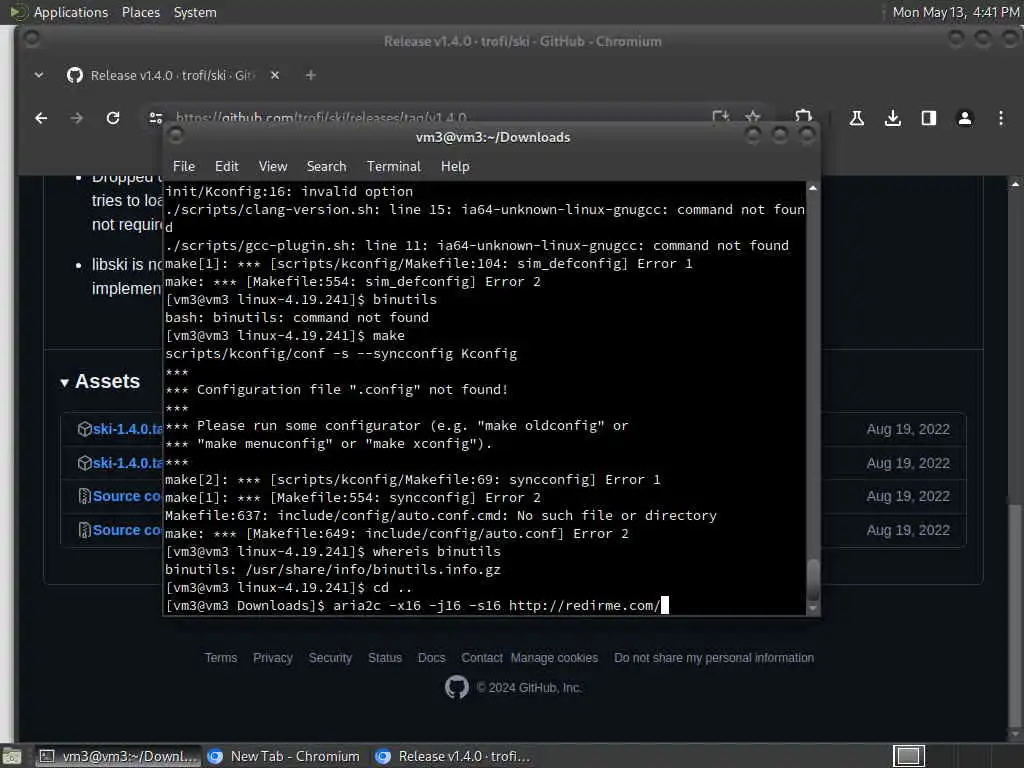Open Chromium extensions puzzle icon
Image resolution: width=1024 pixels, height=768 pixels.
pos(803,116)
